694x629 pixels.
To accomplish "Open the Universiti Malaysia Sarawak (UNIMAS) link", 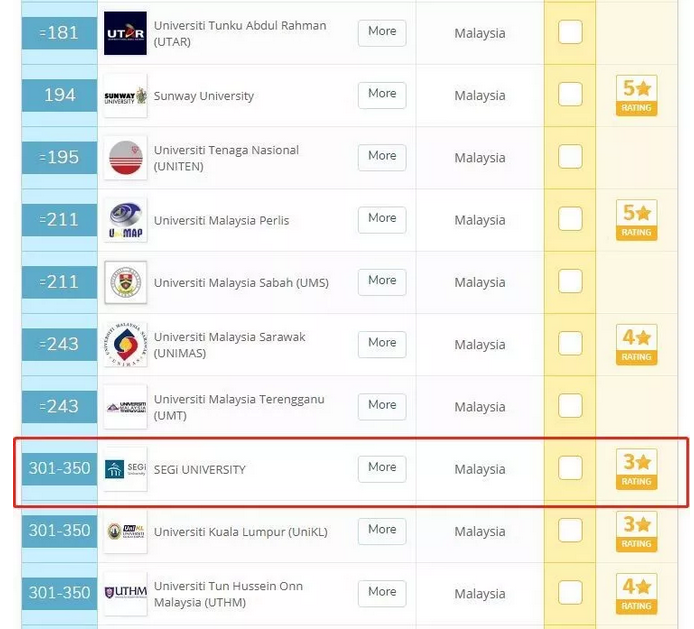I will tap(229, 345).
